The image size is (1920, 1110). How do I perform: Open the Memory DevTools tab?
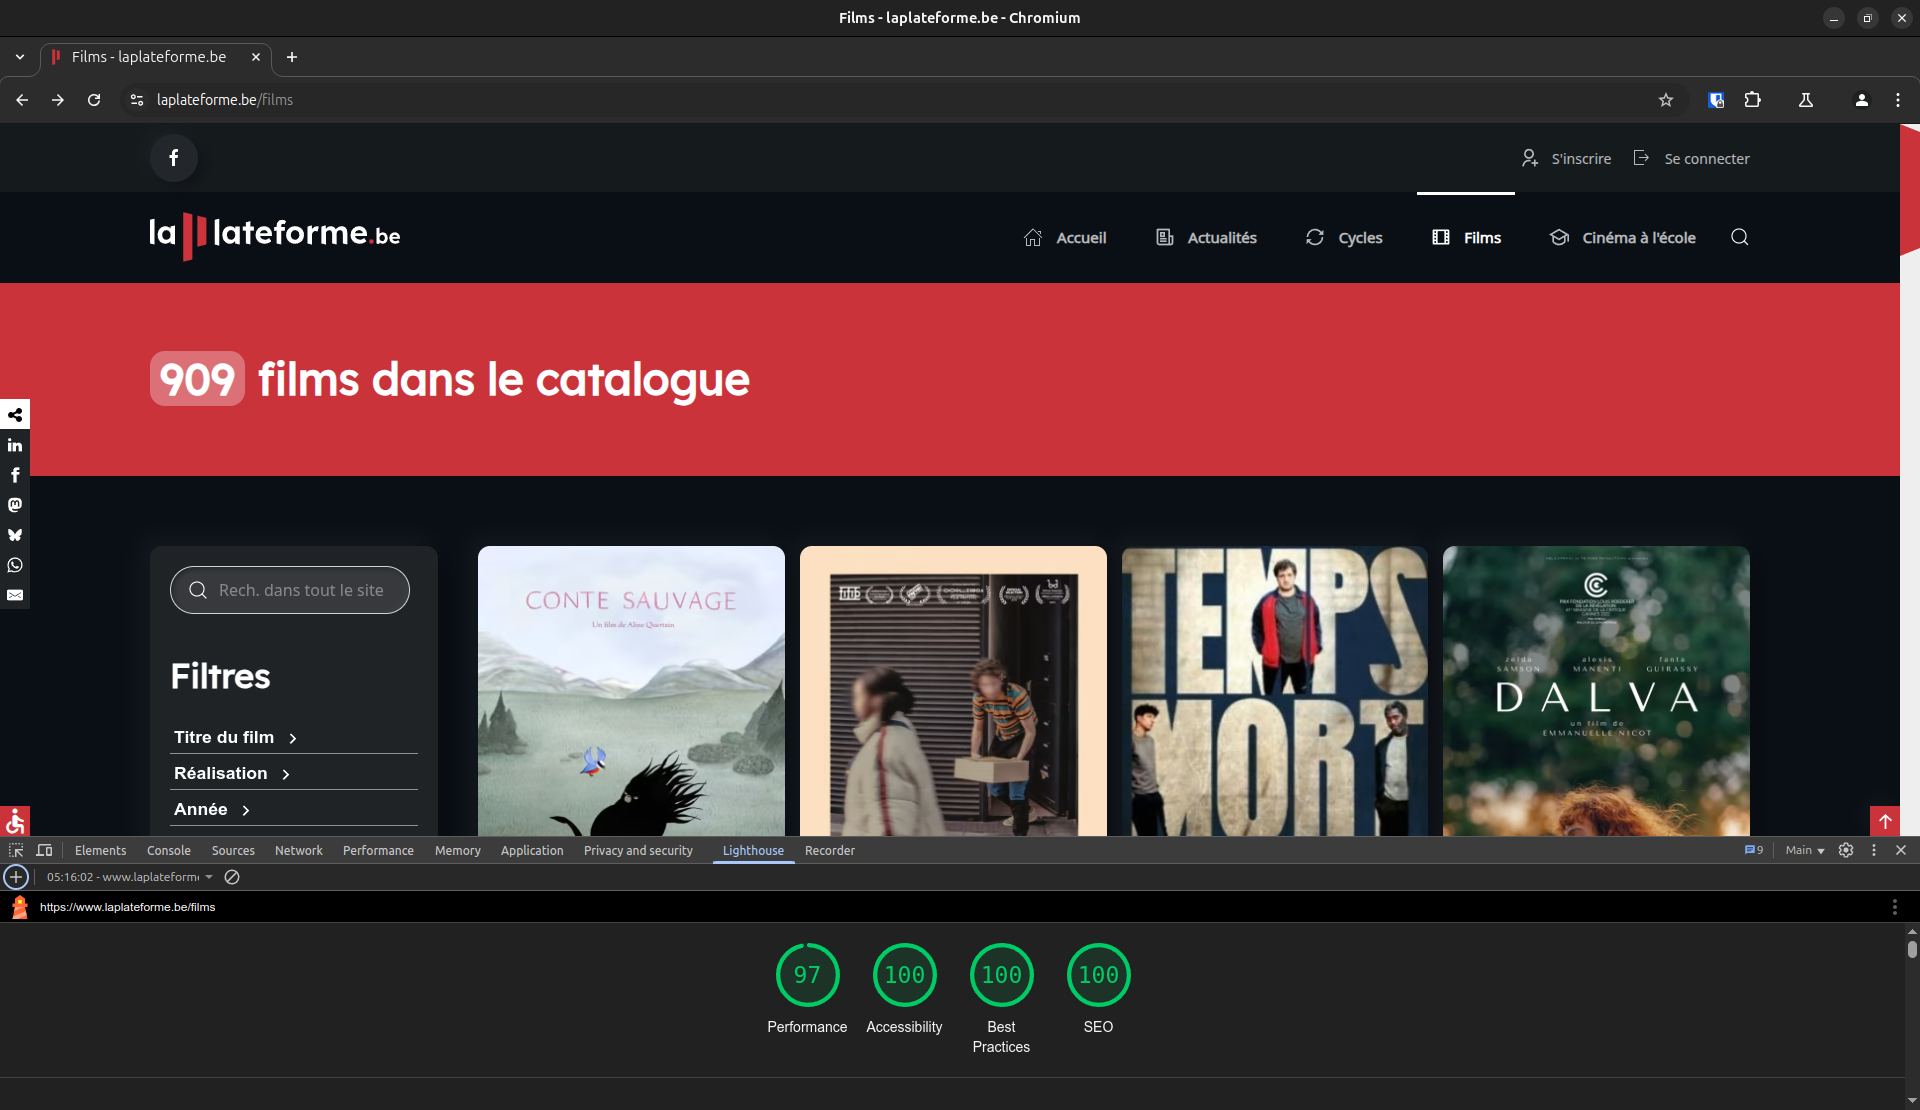coord(457,850)
